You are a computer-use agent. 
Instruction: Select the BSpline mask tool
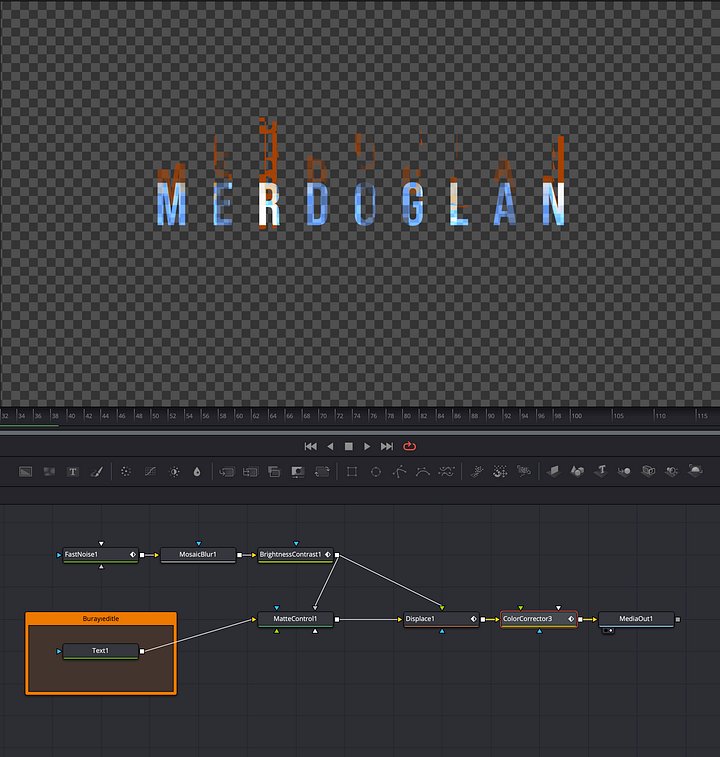point(423,472)
